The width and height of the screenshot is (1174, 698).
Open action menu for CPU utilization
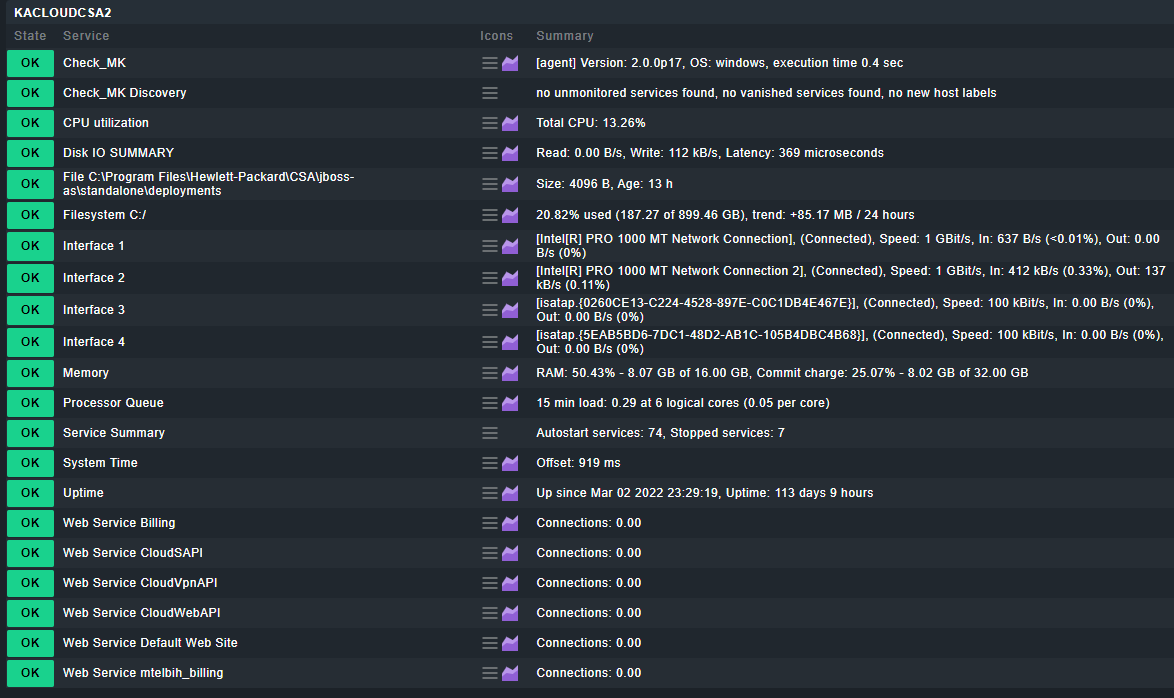(490, 124)
